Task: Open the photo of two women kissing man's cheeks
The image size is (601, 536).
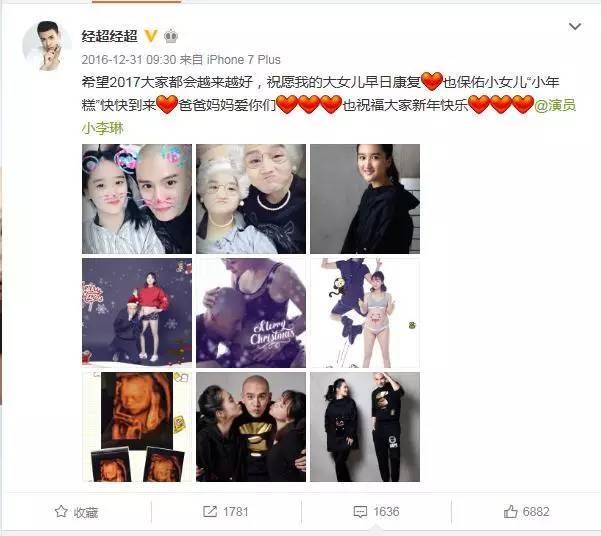Action: point(251,427)
